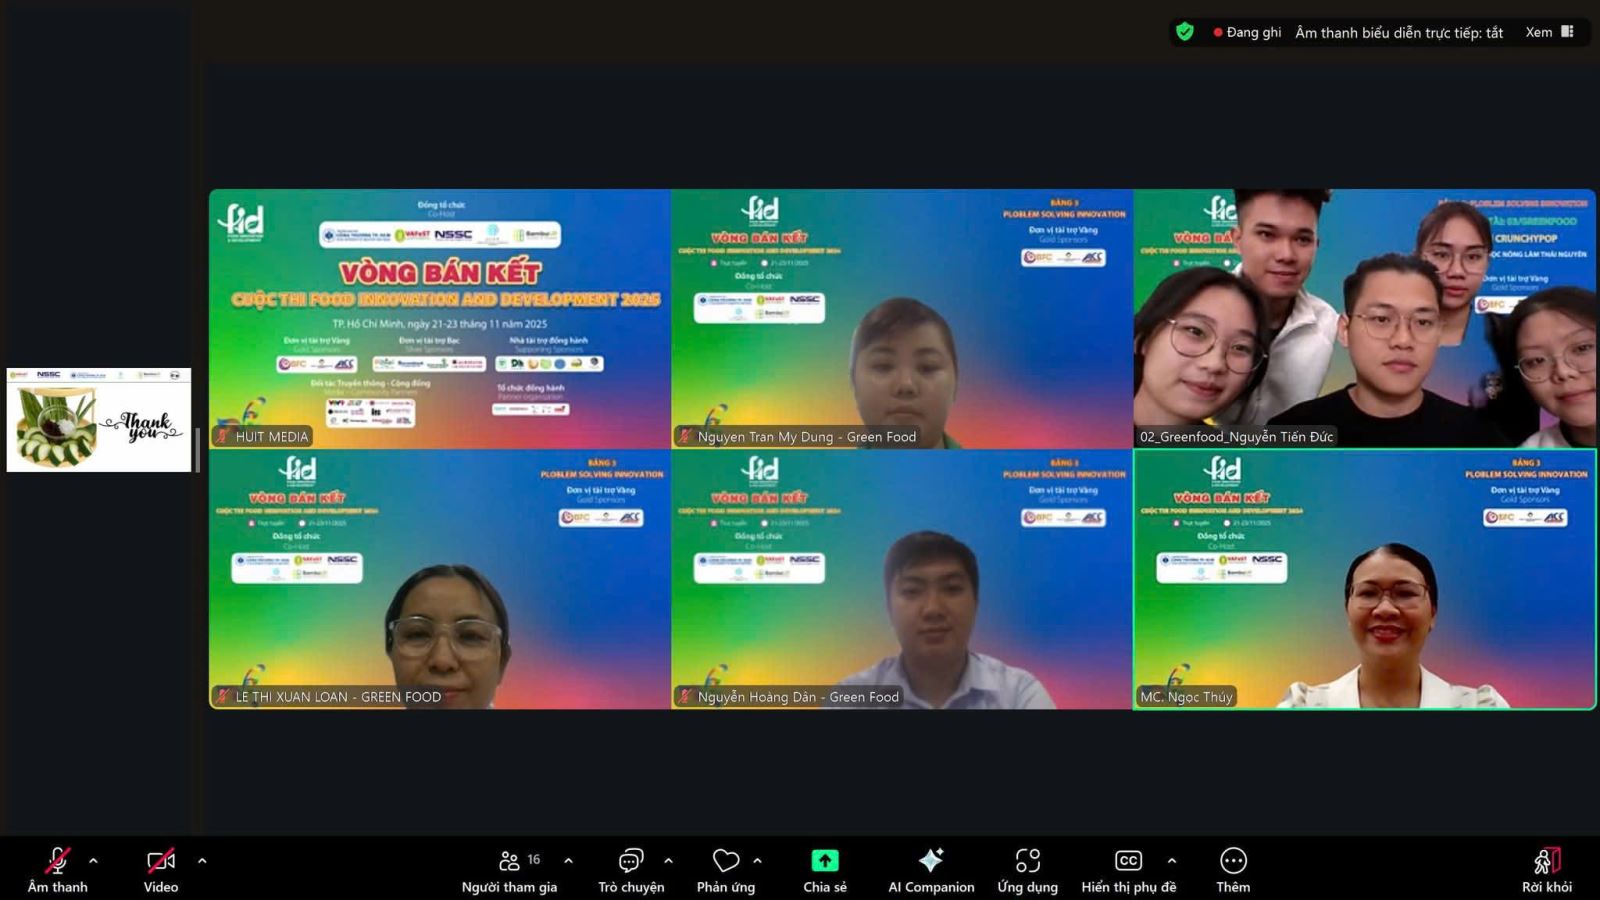The image size is (1600, 900).
Task: Launch AI Companion sparkle icon
Action: [x=931, y=862]
